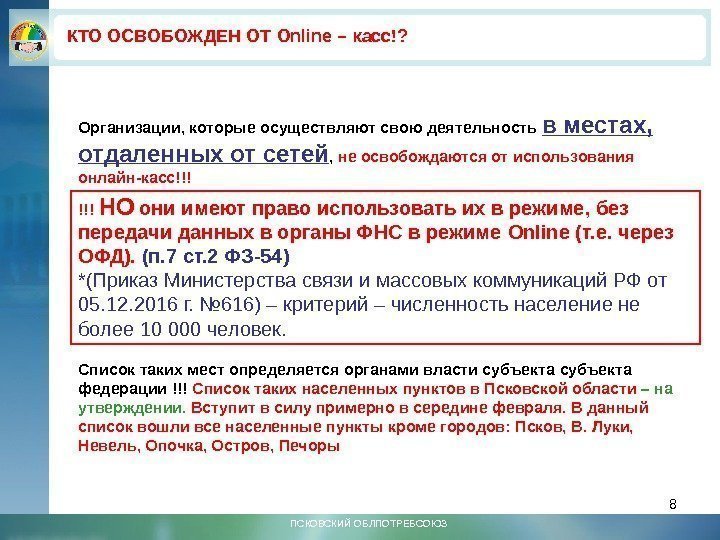Click the underlined text 'отдаленных от сетей'
The image size is (720, 540).
point(204,154)
